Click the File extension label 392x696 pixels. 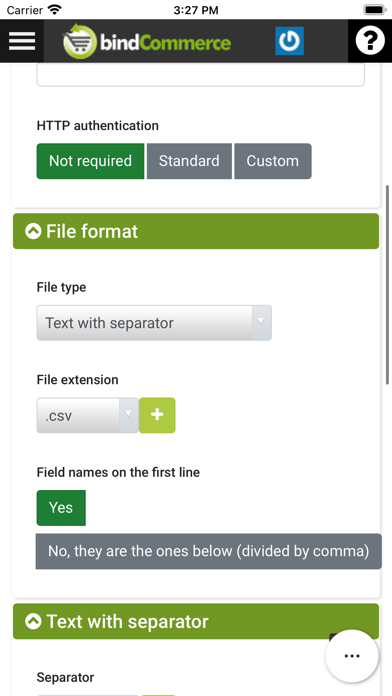pos(78,380)
